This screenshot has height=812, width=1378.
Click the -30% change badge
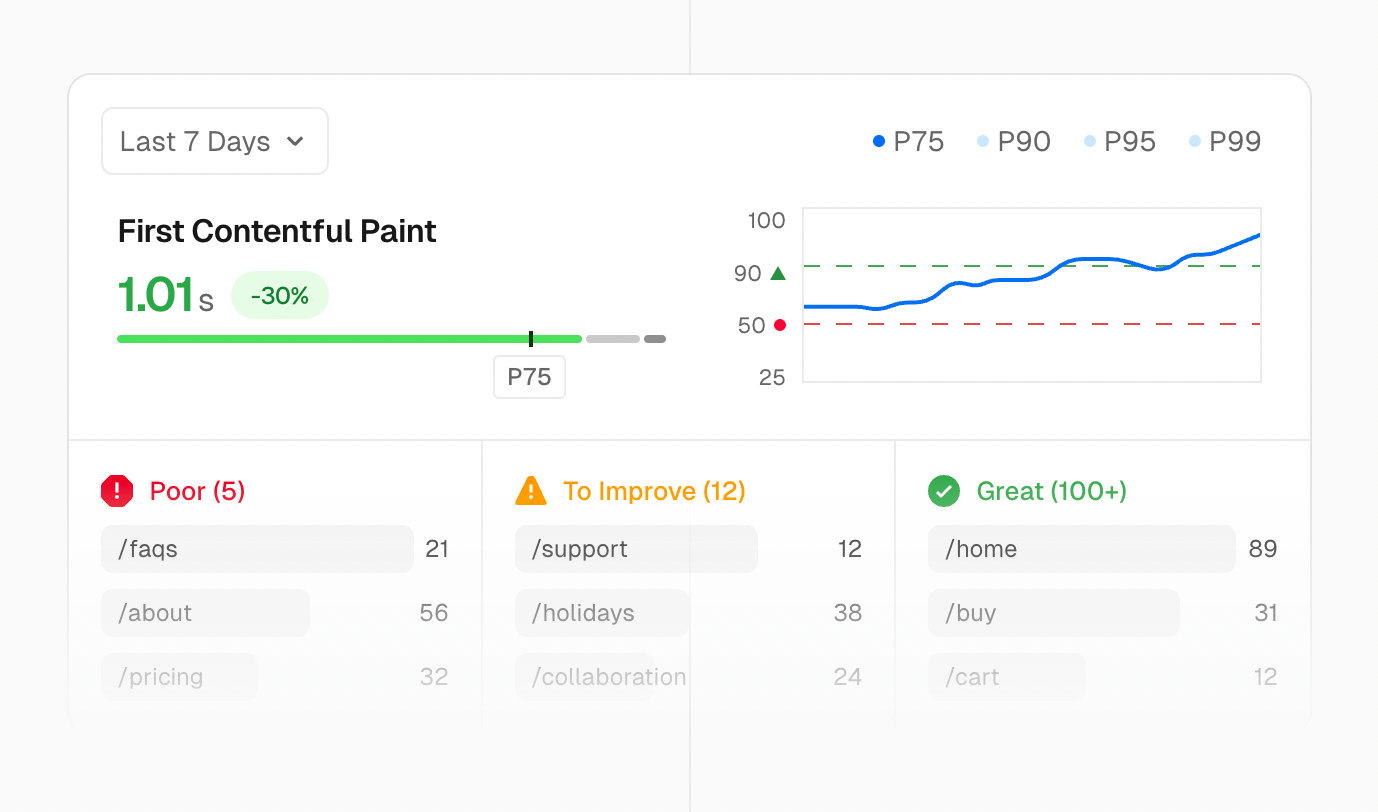[279, 296]
